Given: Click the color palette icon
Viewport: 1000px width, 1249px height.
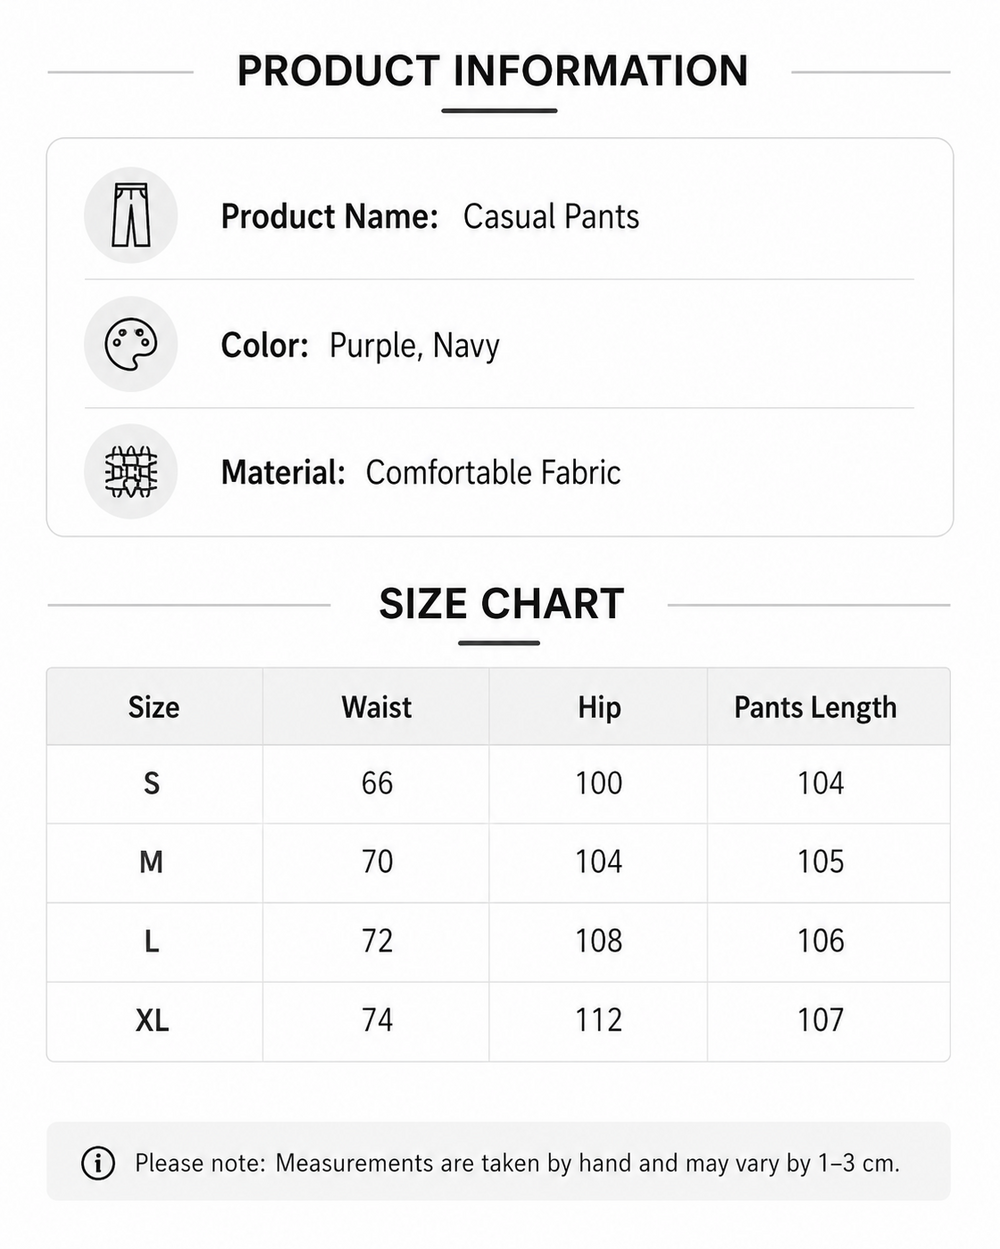Looking at the screenshot, I should (x=131, y=344).
